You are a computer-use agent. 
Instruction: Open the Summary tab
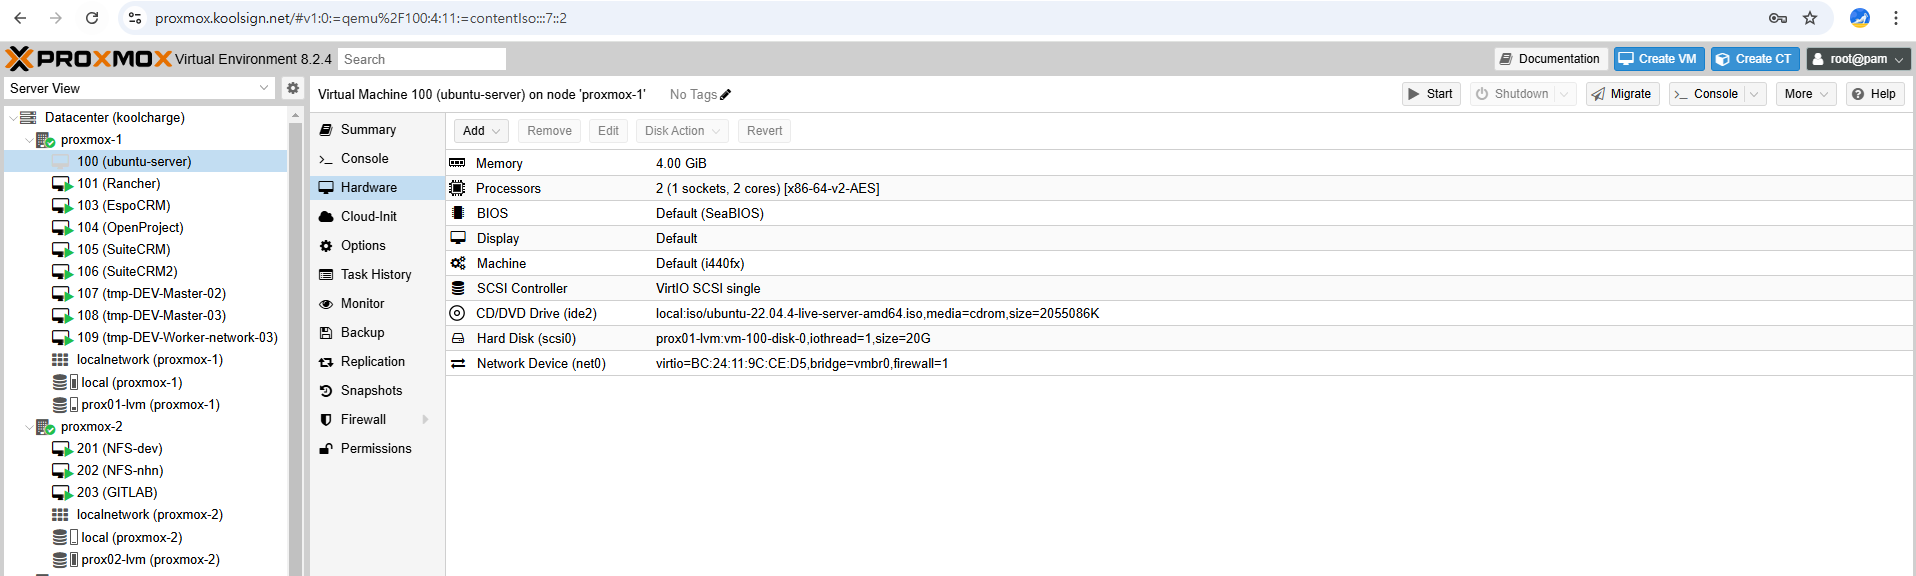coord(377,130)
